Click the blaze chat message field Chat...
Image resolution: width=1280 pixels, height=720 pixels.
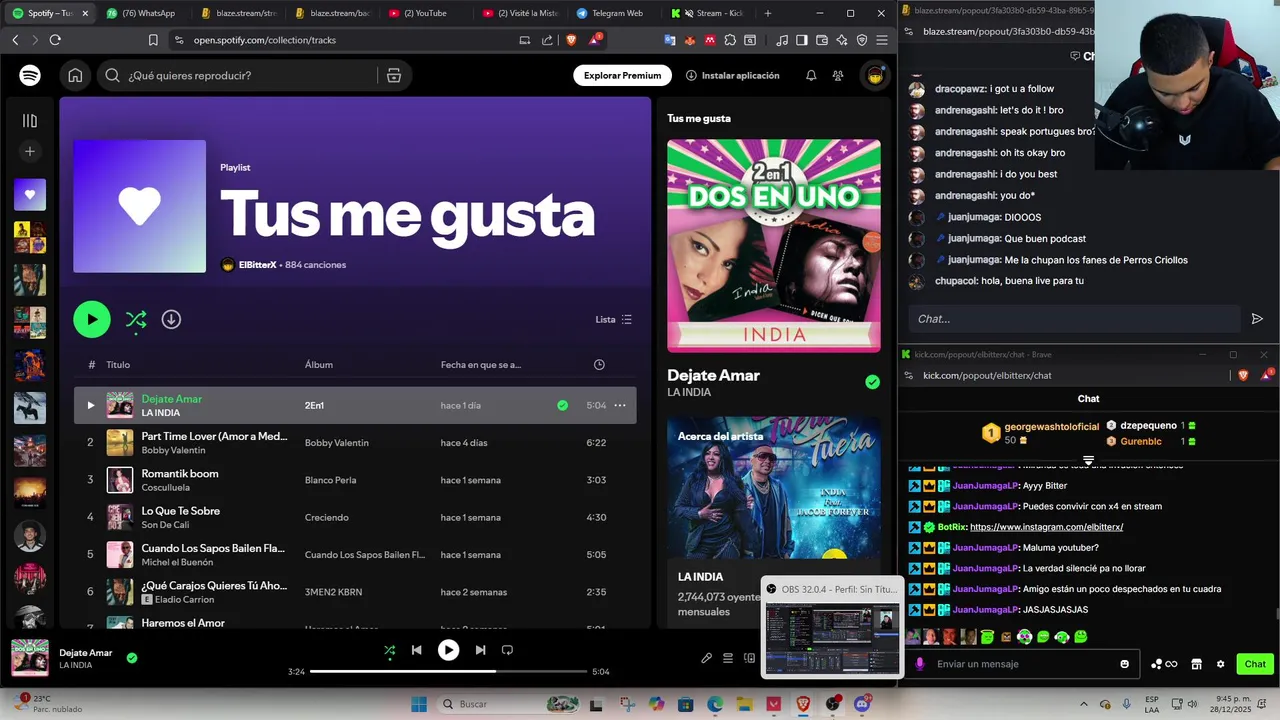click(1075, 319)
